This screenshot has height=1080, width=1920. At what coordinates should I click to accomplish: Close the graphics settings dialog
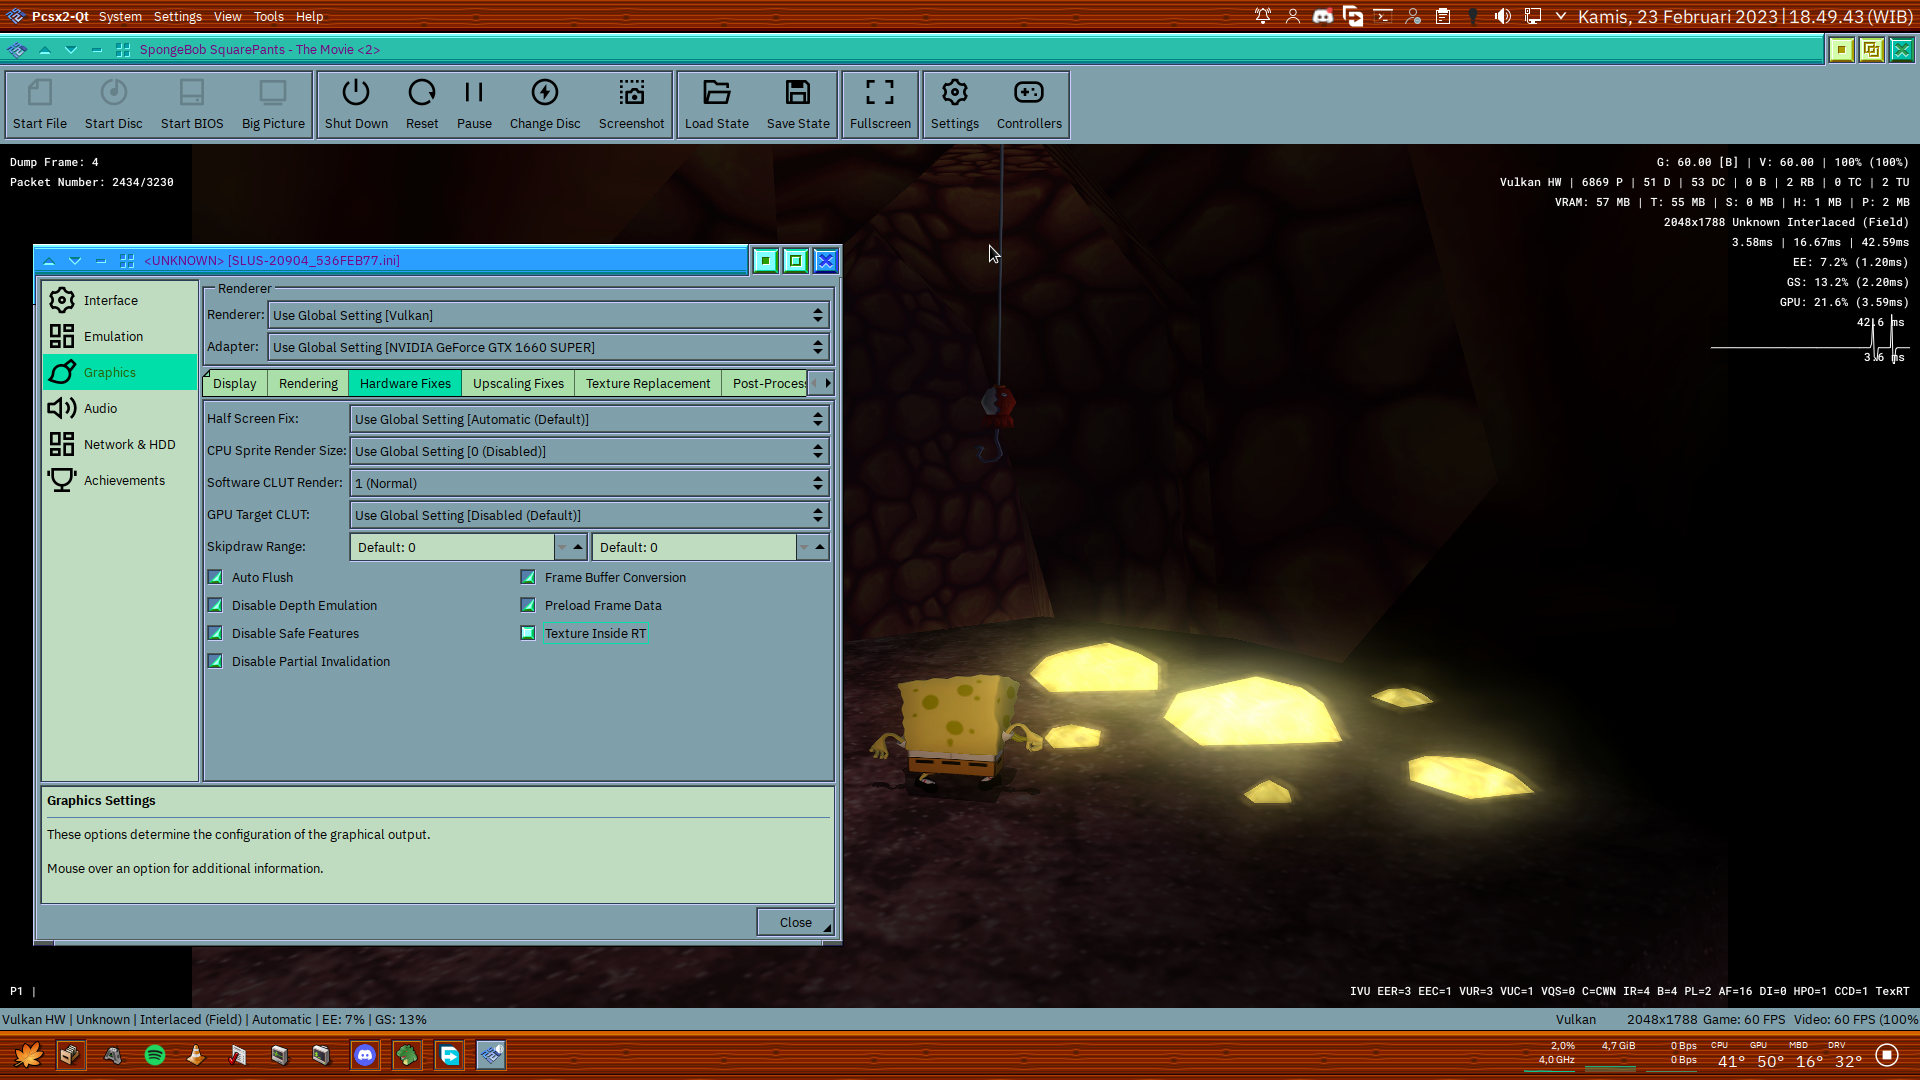(793, 921)
